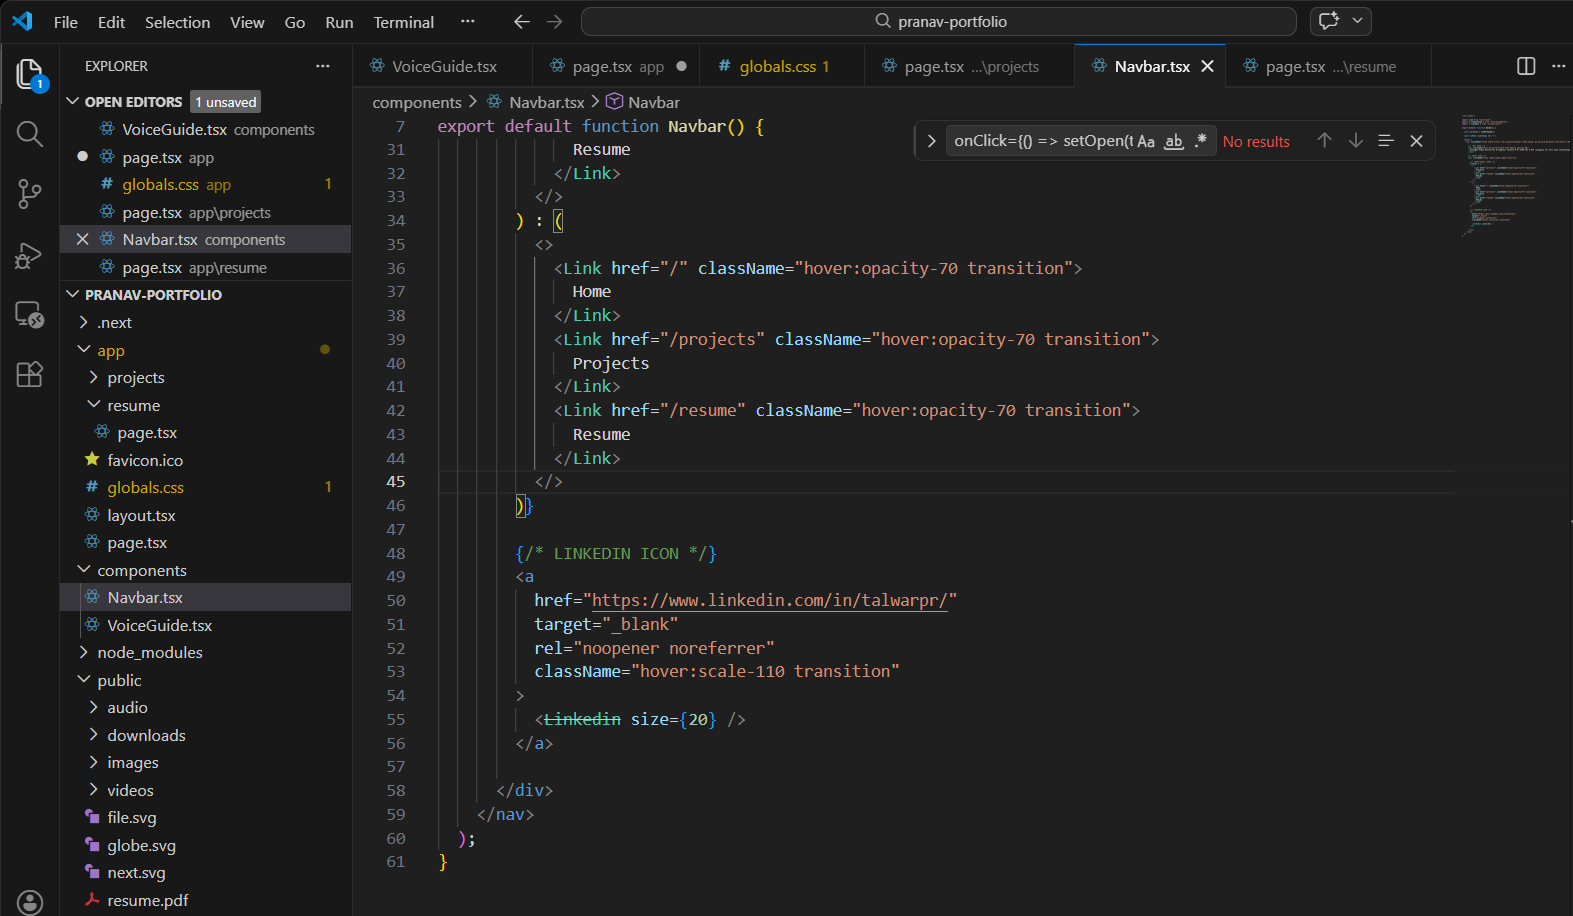
Task: Collapse the components folder in explorer
Action: [x=141, y=570]
